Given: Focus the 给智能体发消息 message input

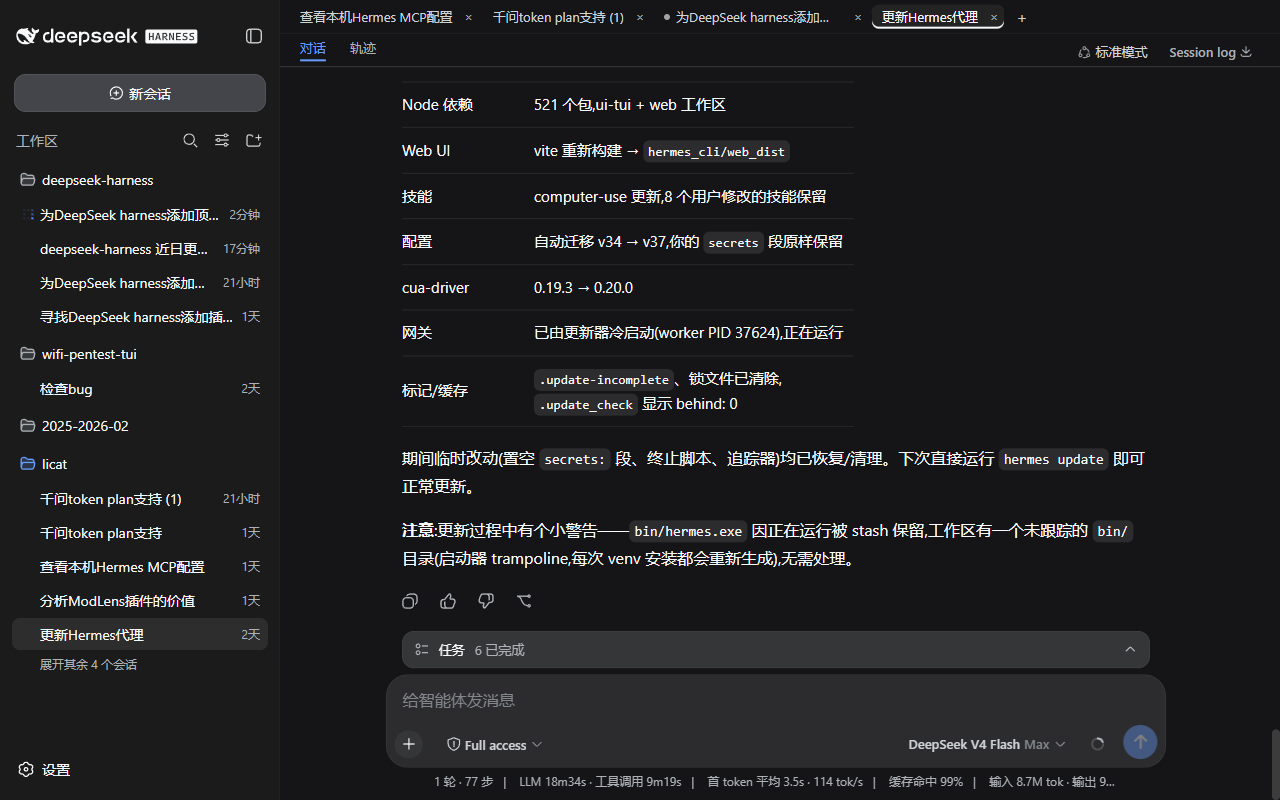Looking at the screenshot, I should (x=775, y=700).
